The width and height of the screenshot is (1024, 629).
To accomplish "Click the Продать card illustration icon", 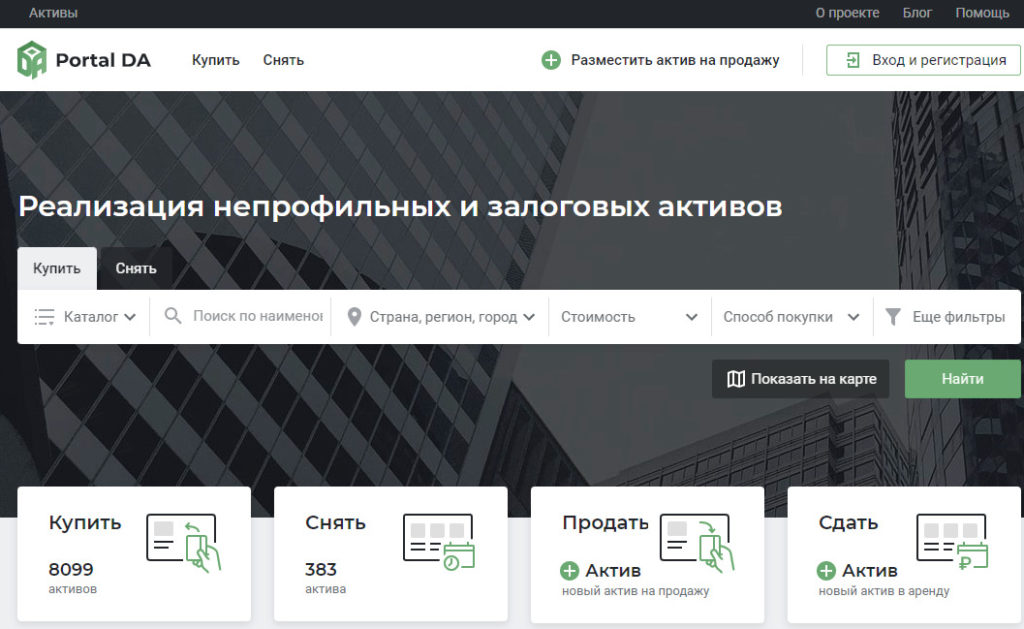I will tap(697, 543).
